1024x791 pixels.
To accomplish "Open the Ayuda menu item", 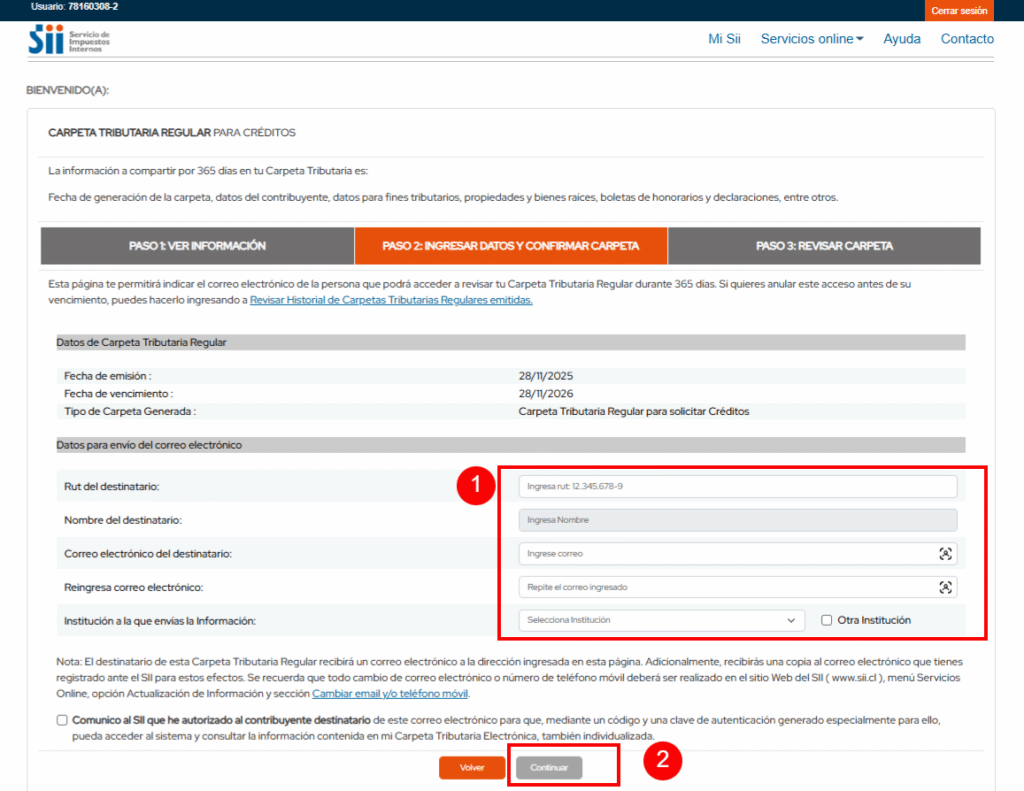I will [x=901, y=39].
